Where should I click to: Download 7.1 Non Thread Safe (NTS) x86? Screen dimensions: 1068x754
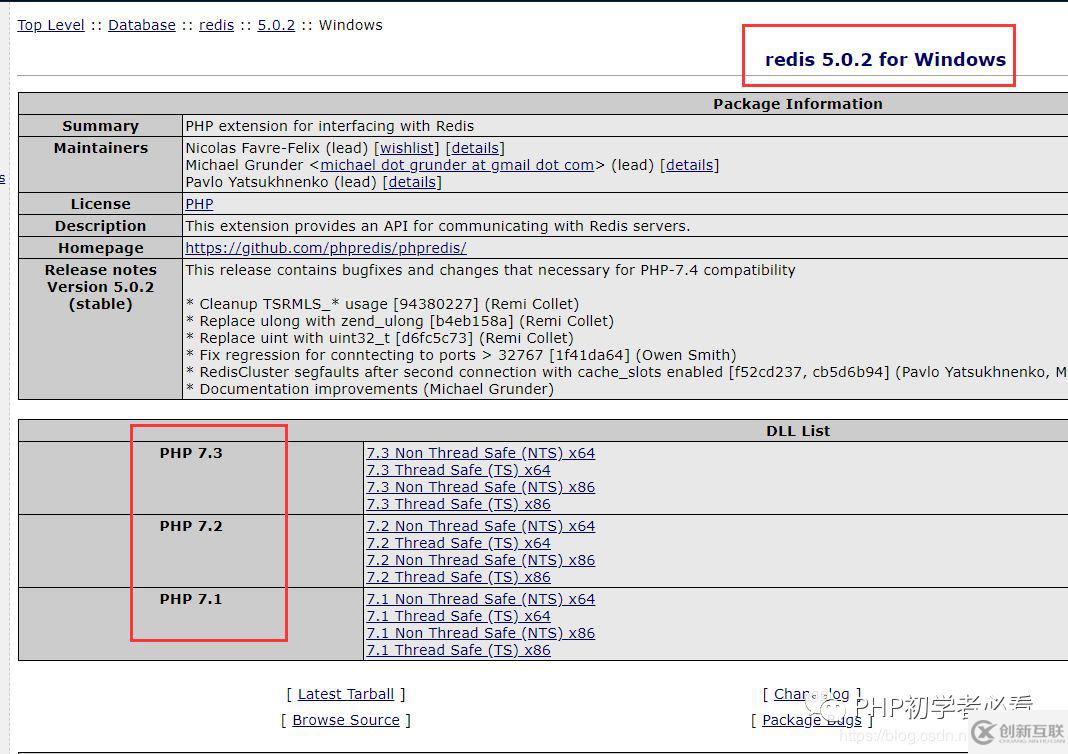pos(481,633)
